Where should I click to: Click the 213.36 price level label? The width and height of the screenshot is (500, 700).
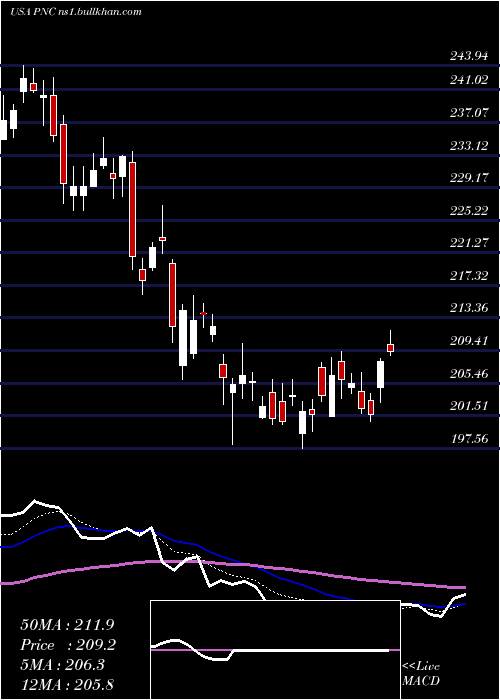point(468,308)
